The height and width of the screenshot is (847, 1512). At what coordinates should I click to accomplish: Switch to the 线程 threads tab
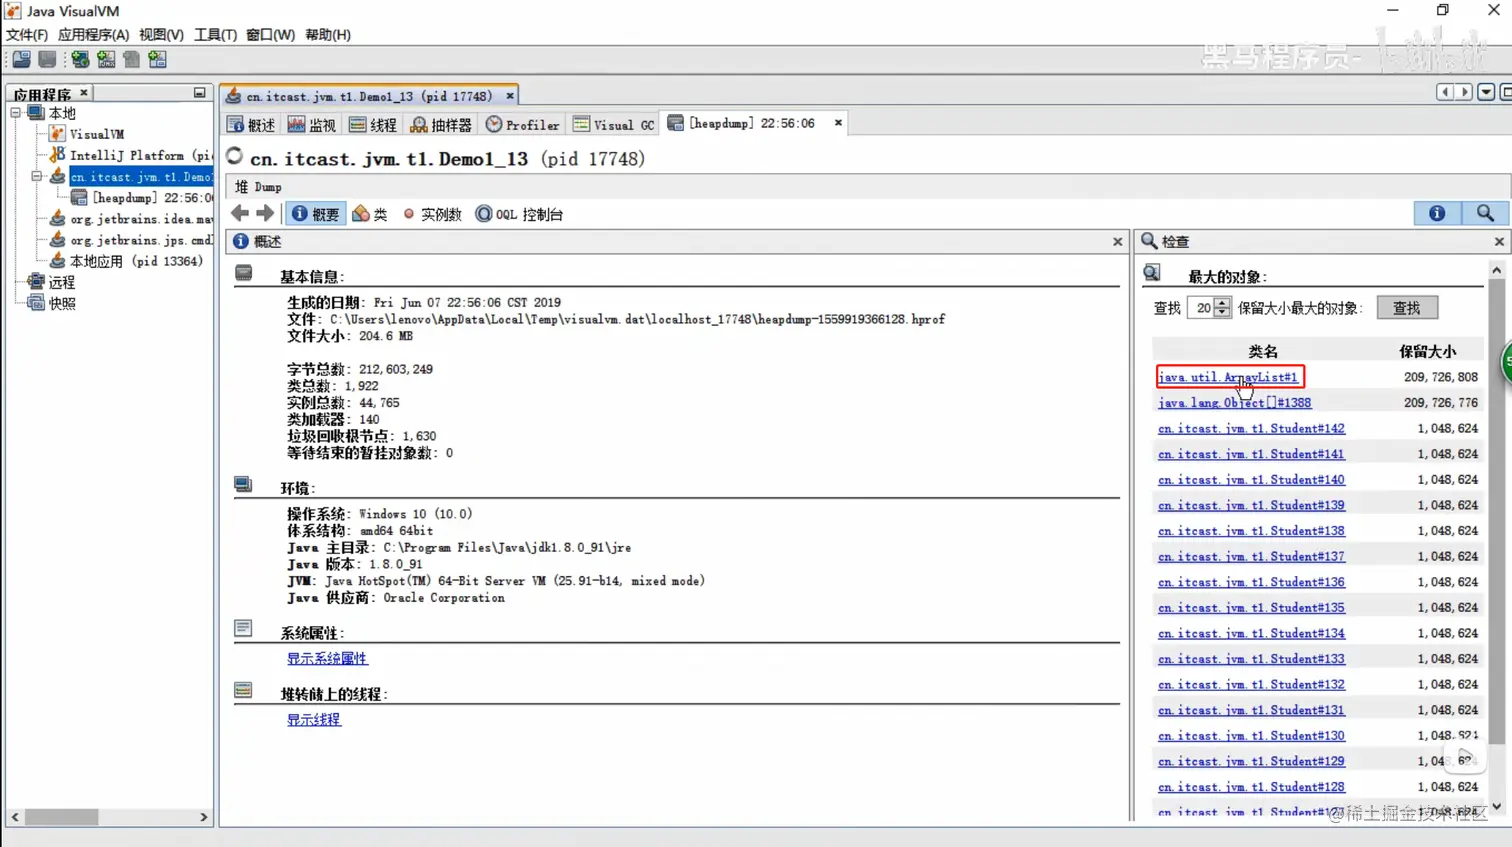tap(373, 124)
